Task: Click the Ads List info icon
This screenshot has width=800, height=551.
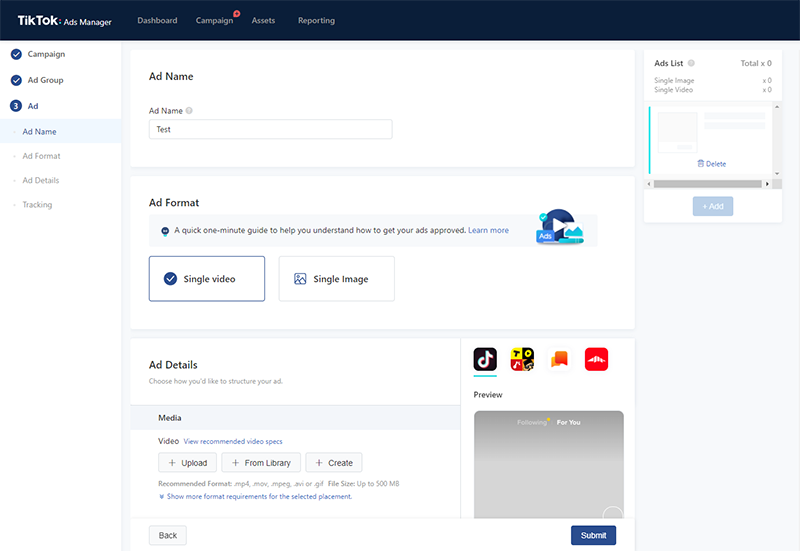Action: 691,63
